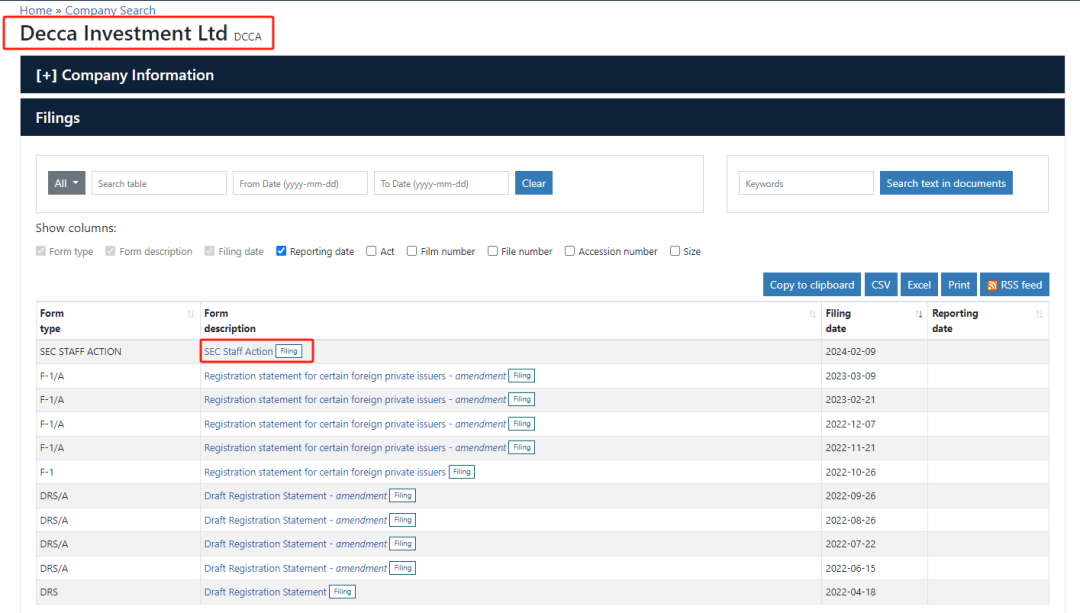Open the RSS feed for filings
This screenshot has width=1080, height=613.
pos(1015,284)
